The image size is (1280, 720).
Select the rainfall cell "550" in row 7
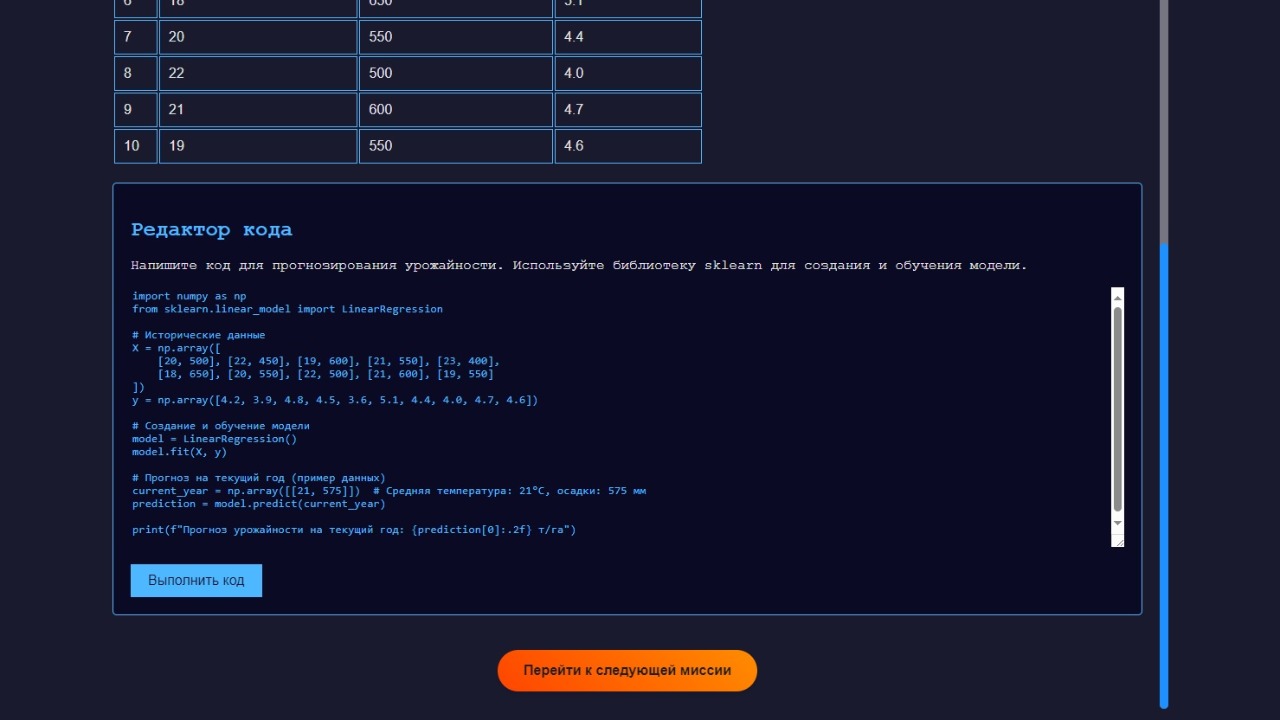(455, 37)
